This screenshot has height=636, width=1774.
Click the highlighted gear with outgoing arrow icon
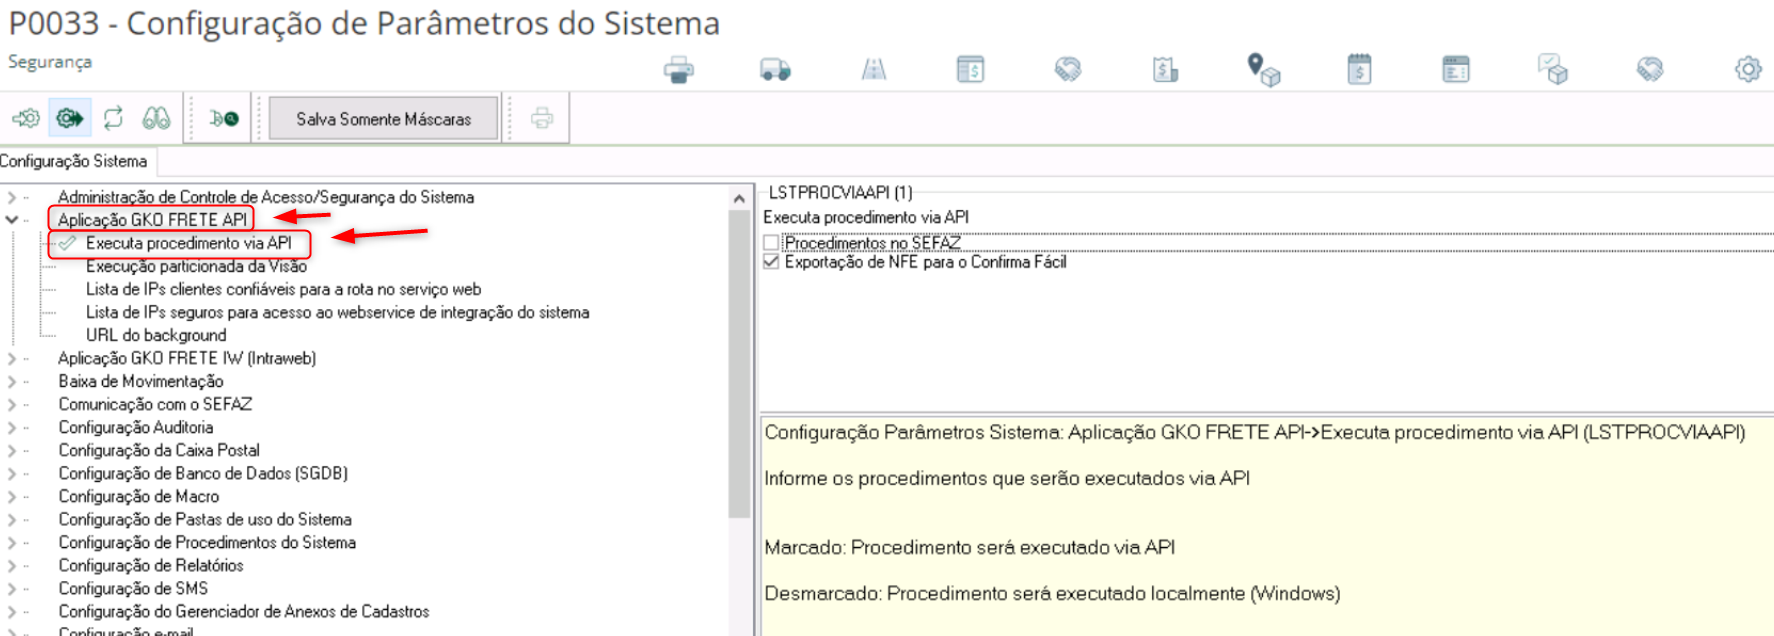click(x=69, y=118)
